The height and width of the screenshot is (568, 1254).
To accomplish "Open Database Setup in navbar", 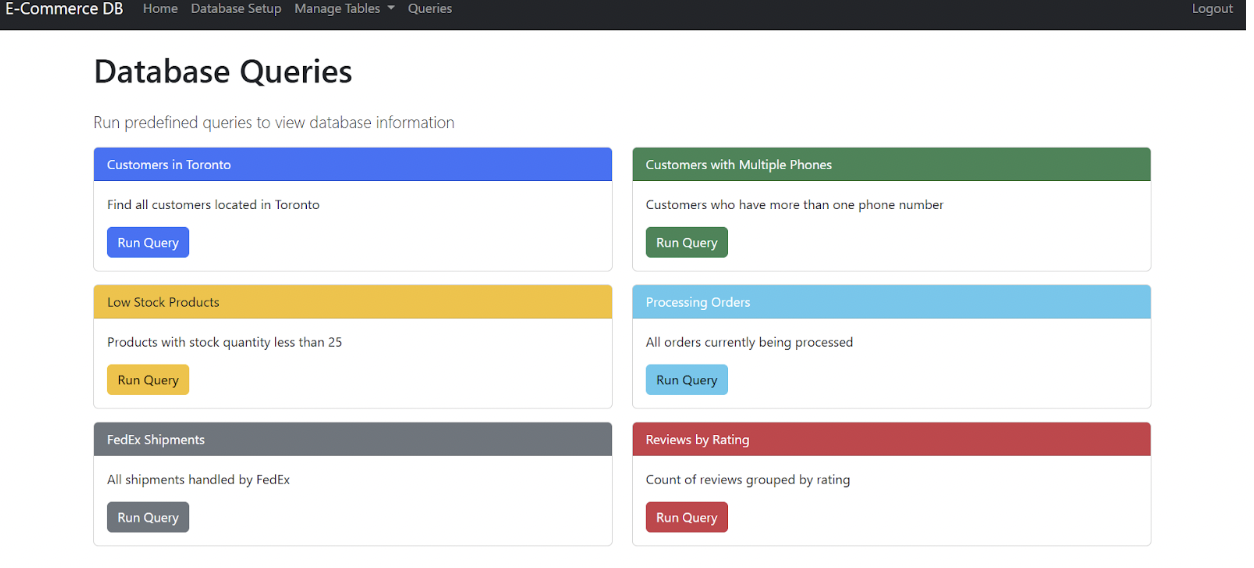I will coord(236,9).
